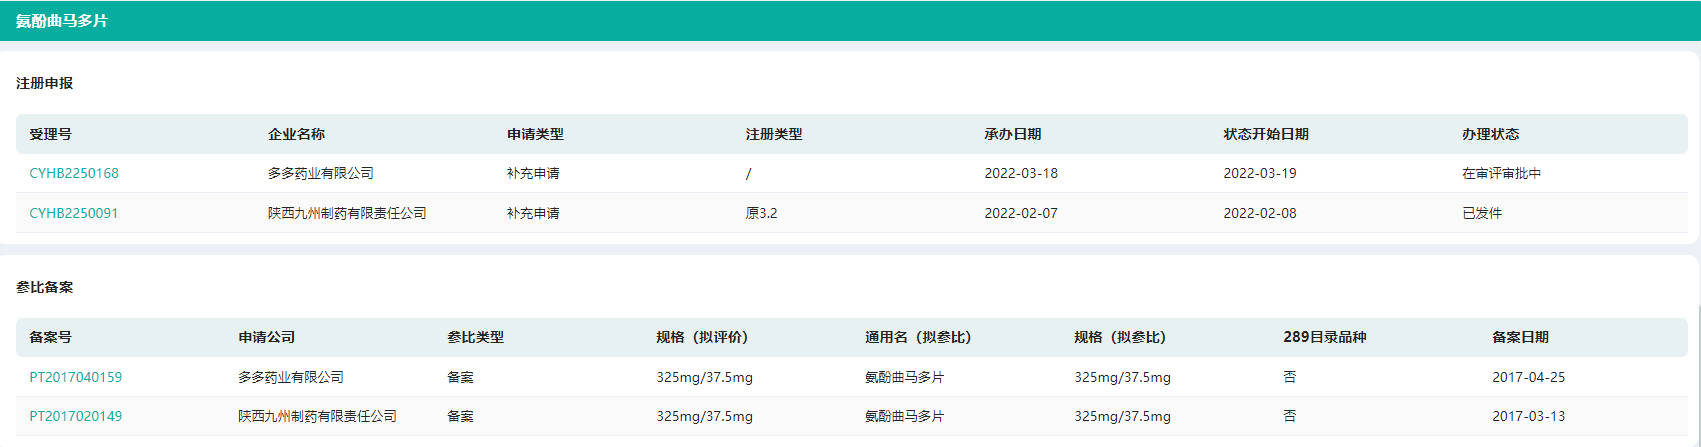Click the 备案日期 column header
This screenshot has width=1701, height=447.
tap(1520, 337)
